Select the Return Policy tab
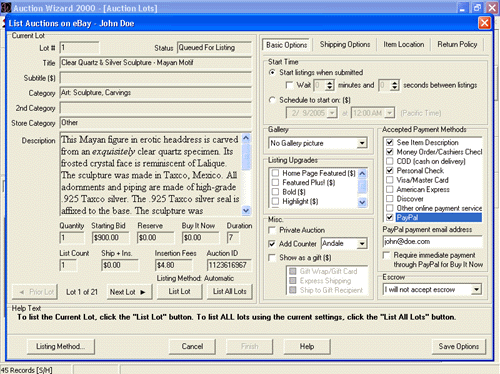500x374 pixels. (457, 45)
